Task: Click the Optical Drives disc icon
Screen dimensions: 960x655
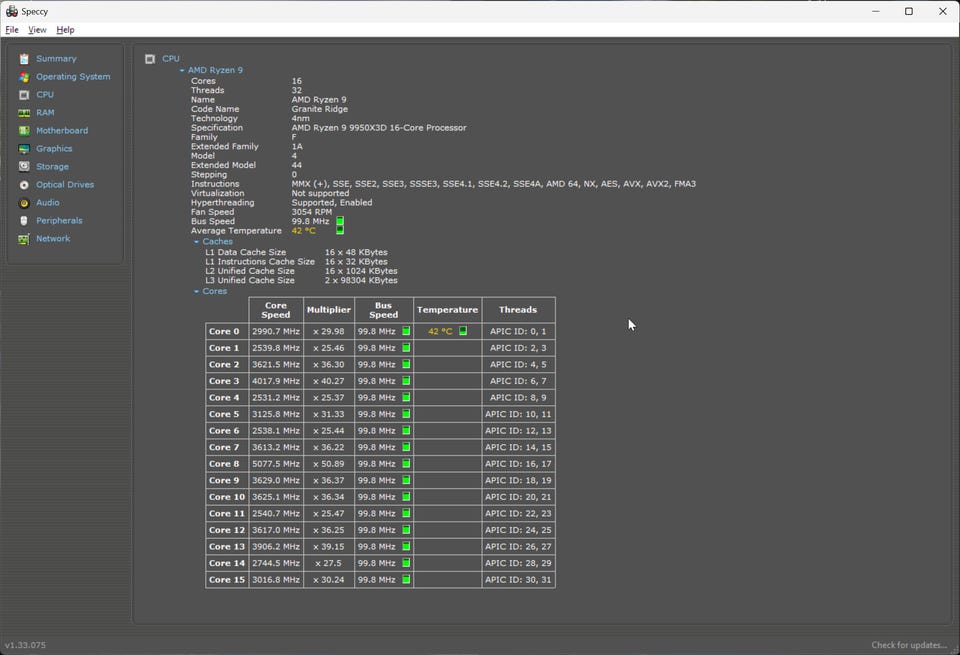Action: [24, 185]
